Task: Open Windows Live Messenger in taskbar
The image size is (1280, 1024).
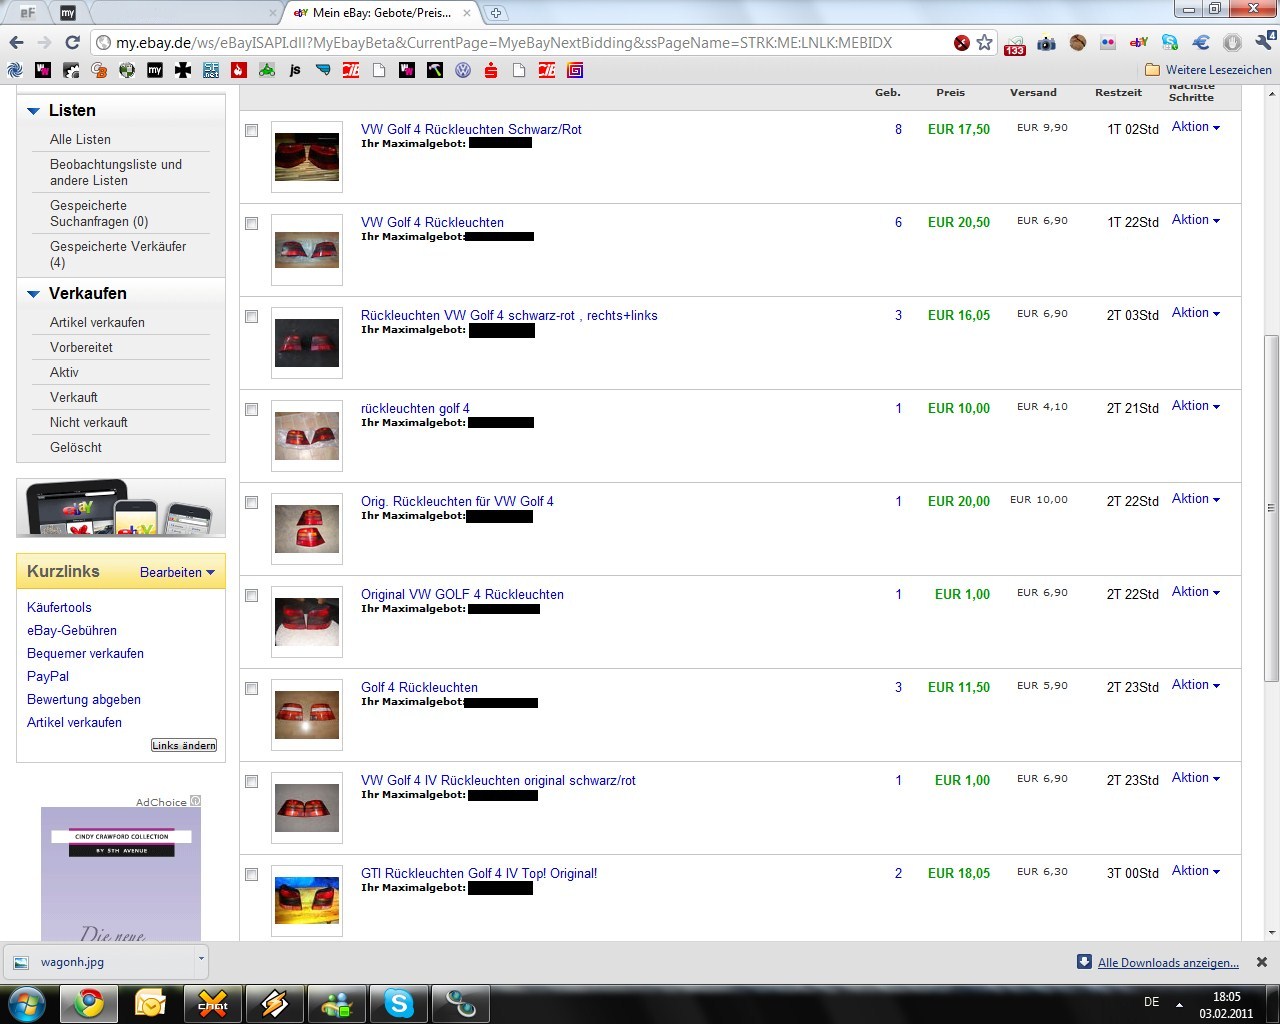Action: click(336, 1004)
